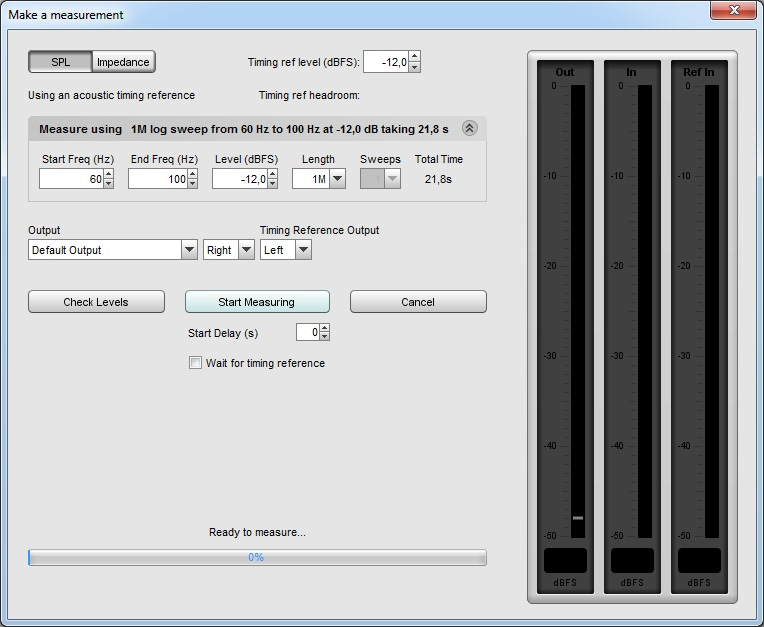Screen dimensions: 764x627
Task: Click the Start Delay input field
Action: 308,332
